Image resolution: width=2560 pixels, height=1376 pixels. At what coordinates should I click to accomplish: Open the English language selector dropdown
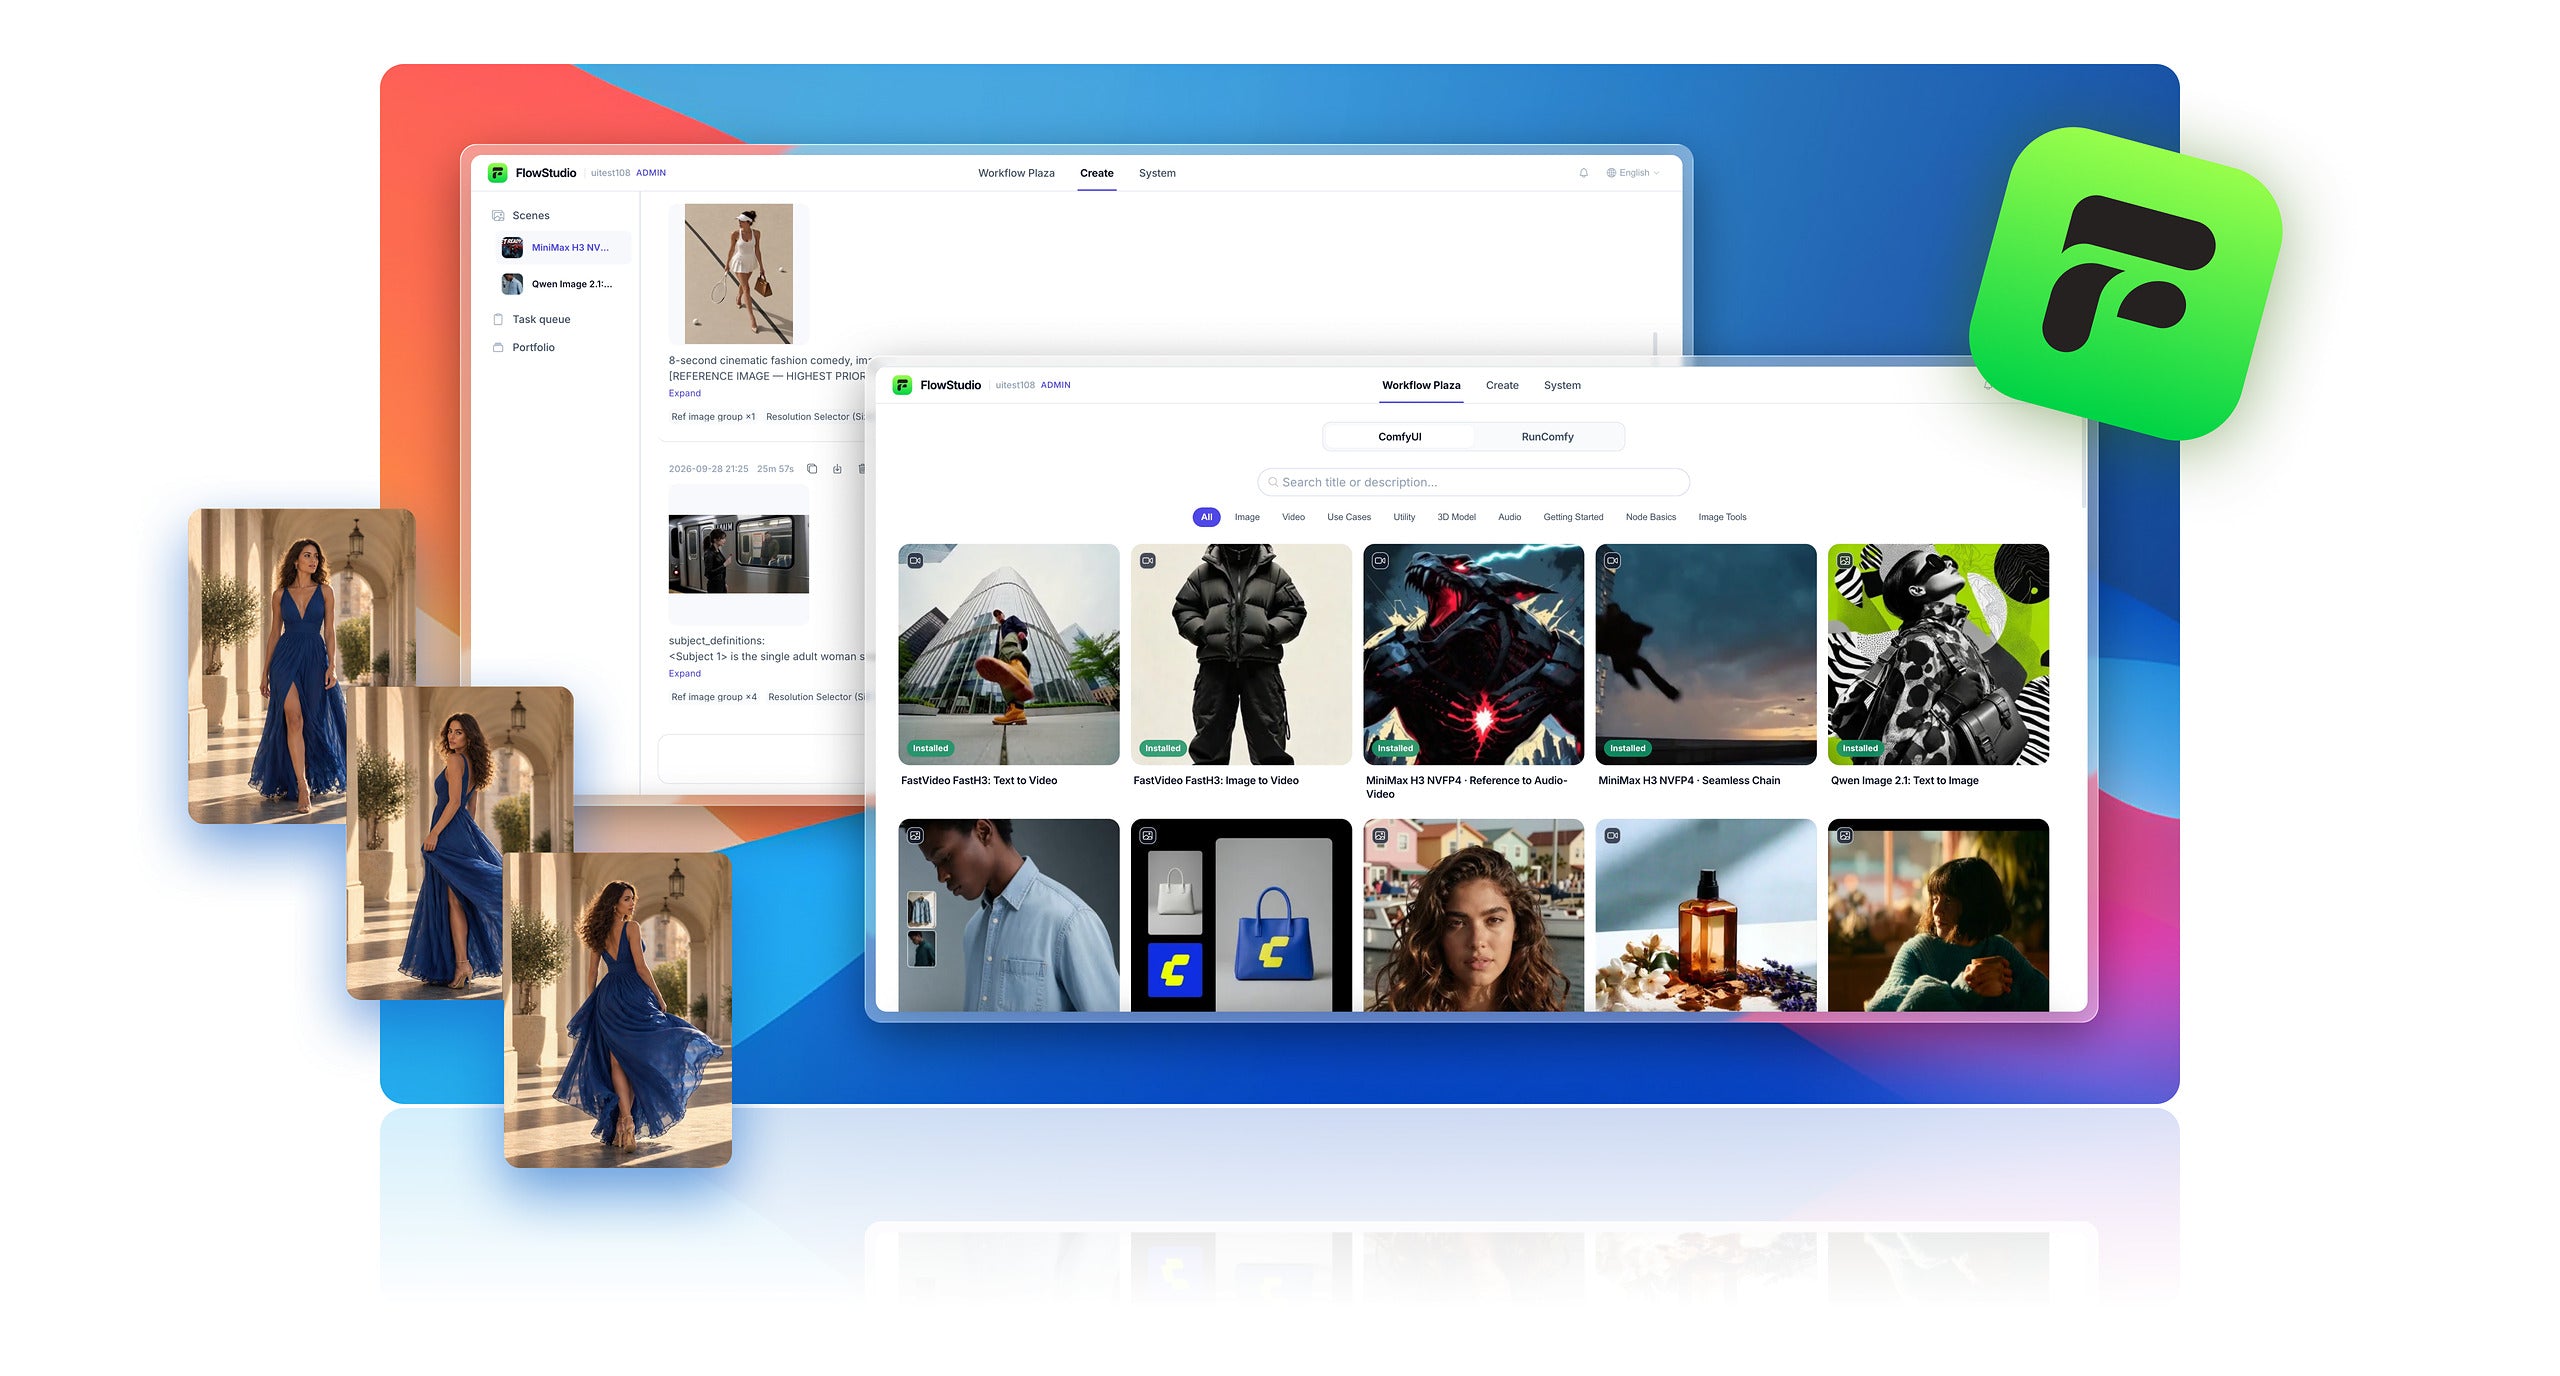1633,173
